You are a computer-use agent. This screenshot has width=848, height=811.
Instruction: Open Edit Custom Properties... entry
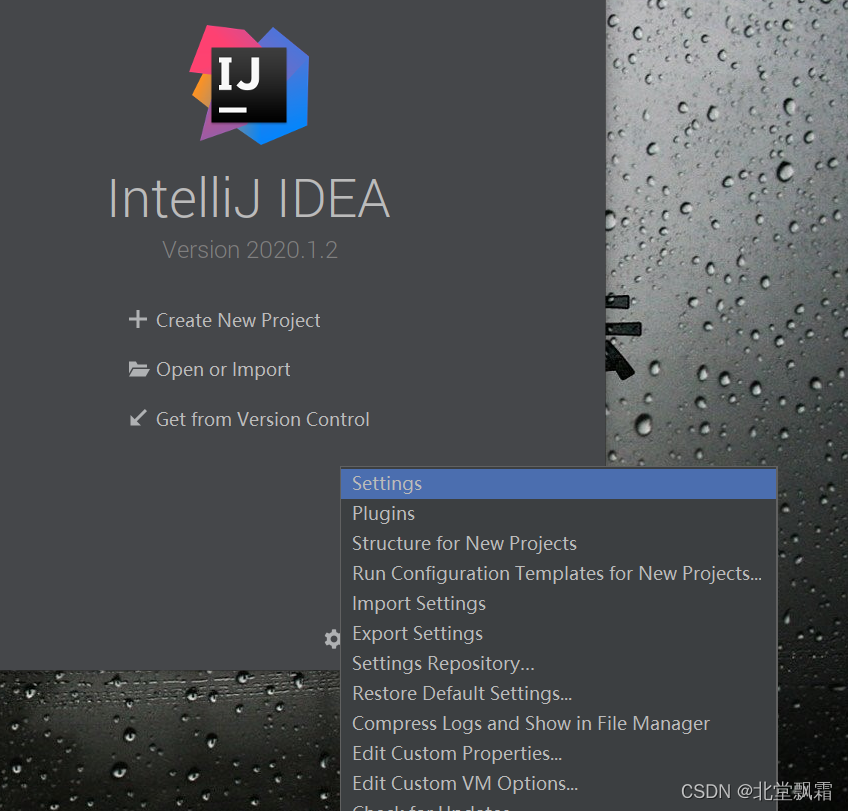[x=559, y=754]
